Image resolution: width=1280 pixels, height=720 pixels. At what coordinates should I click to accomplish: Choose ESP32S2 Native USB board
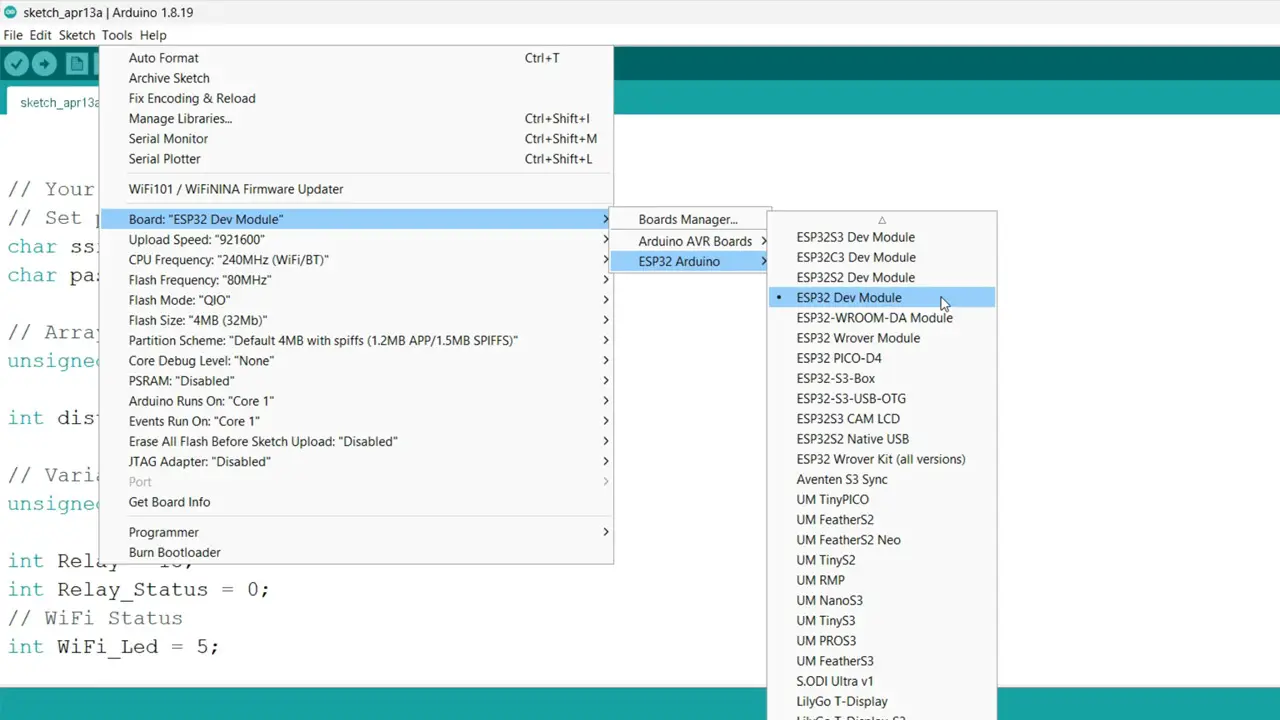click(x=881, y=438)
